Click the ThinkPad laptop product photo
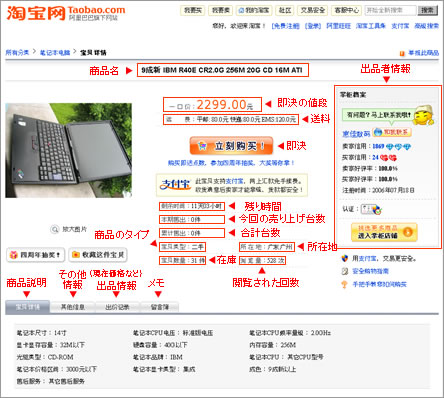This screenshot has height=398, width=444. click(68, 150)
